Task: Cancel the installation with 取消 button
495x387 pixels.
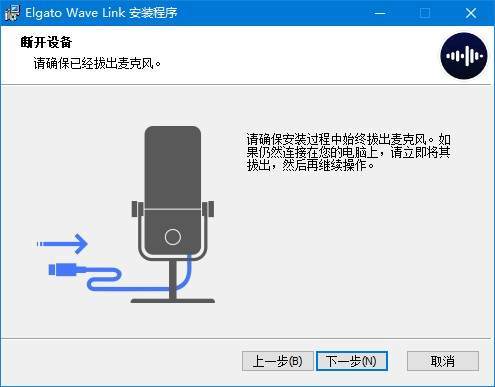Action: [x=443, y=361]
